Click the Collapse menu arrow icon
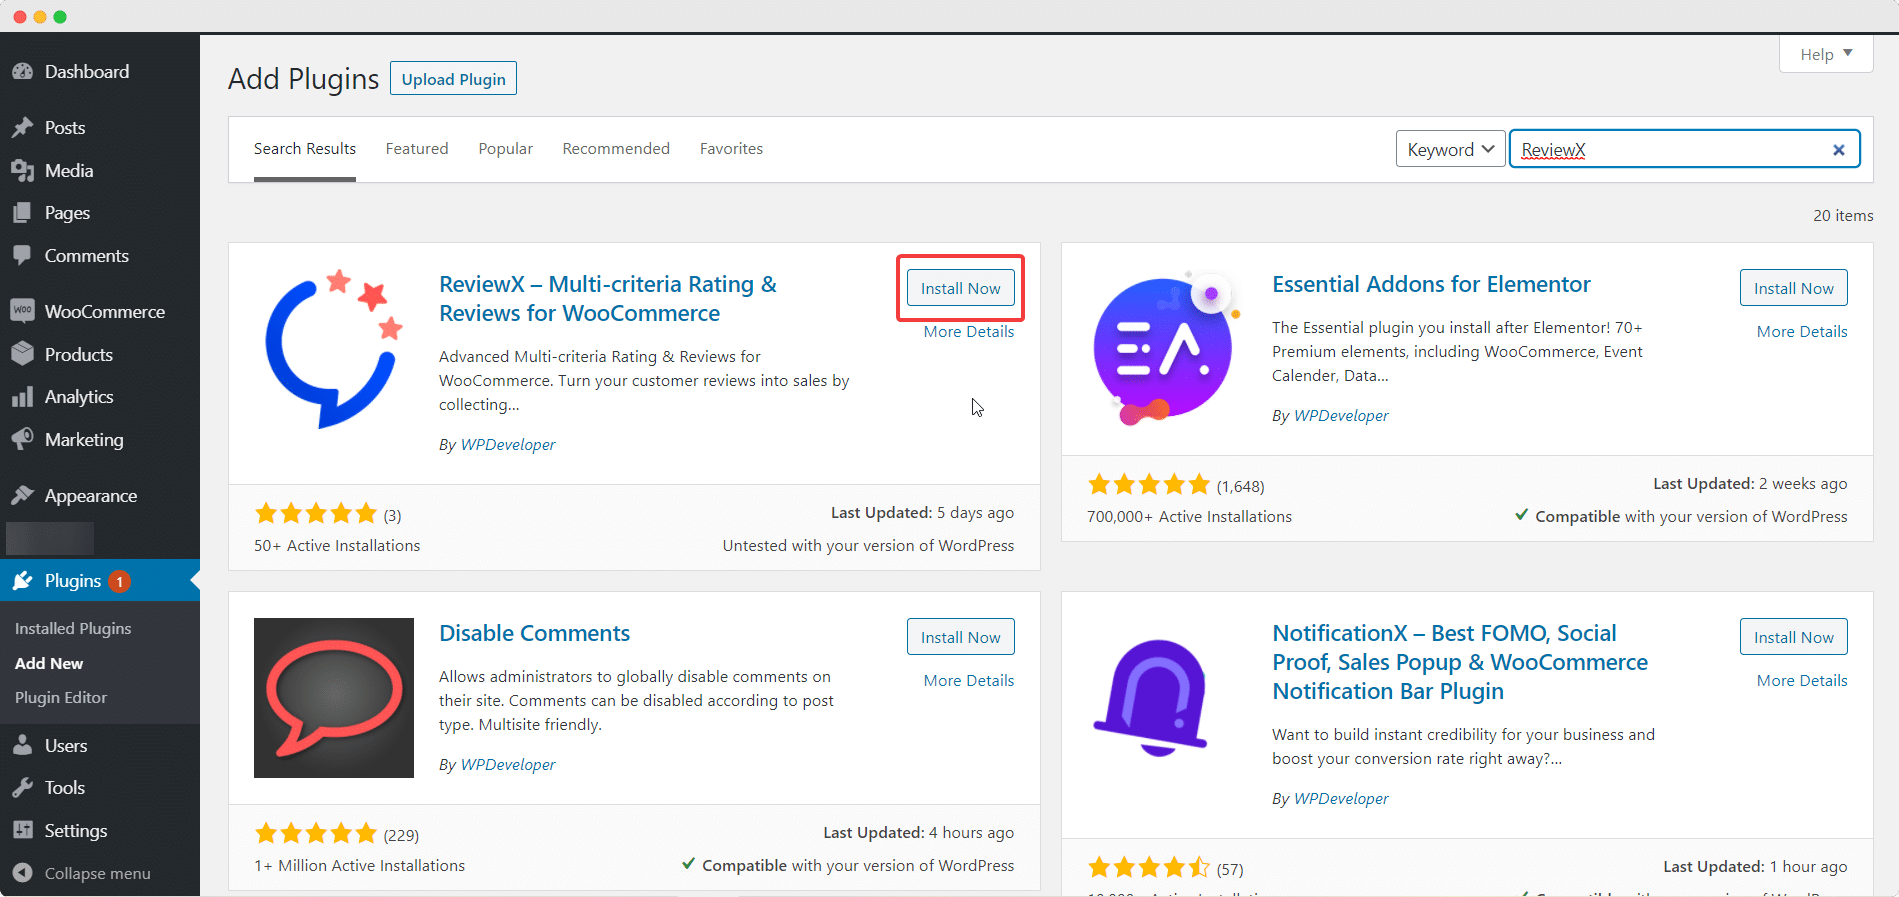The height and width of the screenshot is (897, 1899). [22, 873]
